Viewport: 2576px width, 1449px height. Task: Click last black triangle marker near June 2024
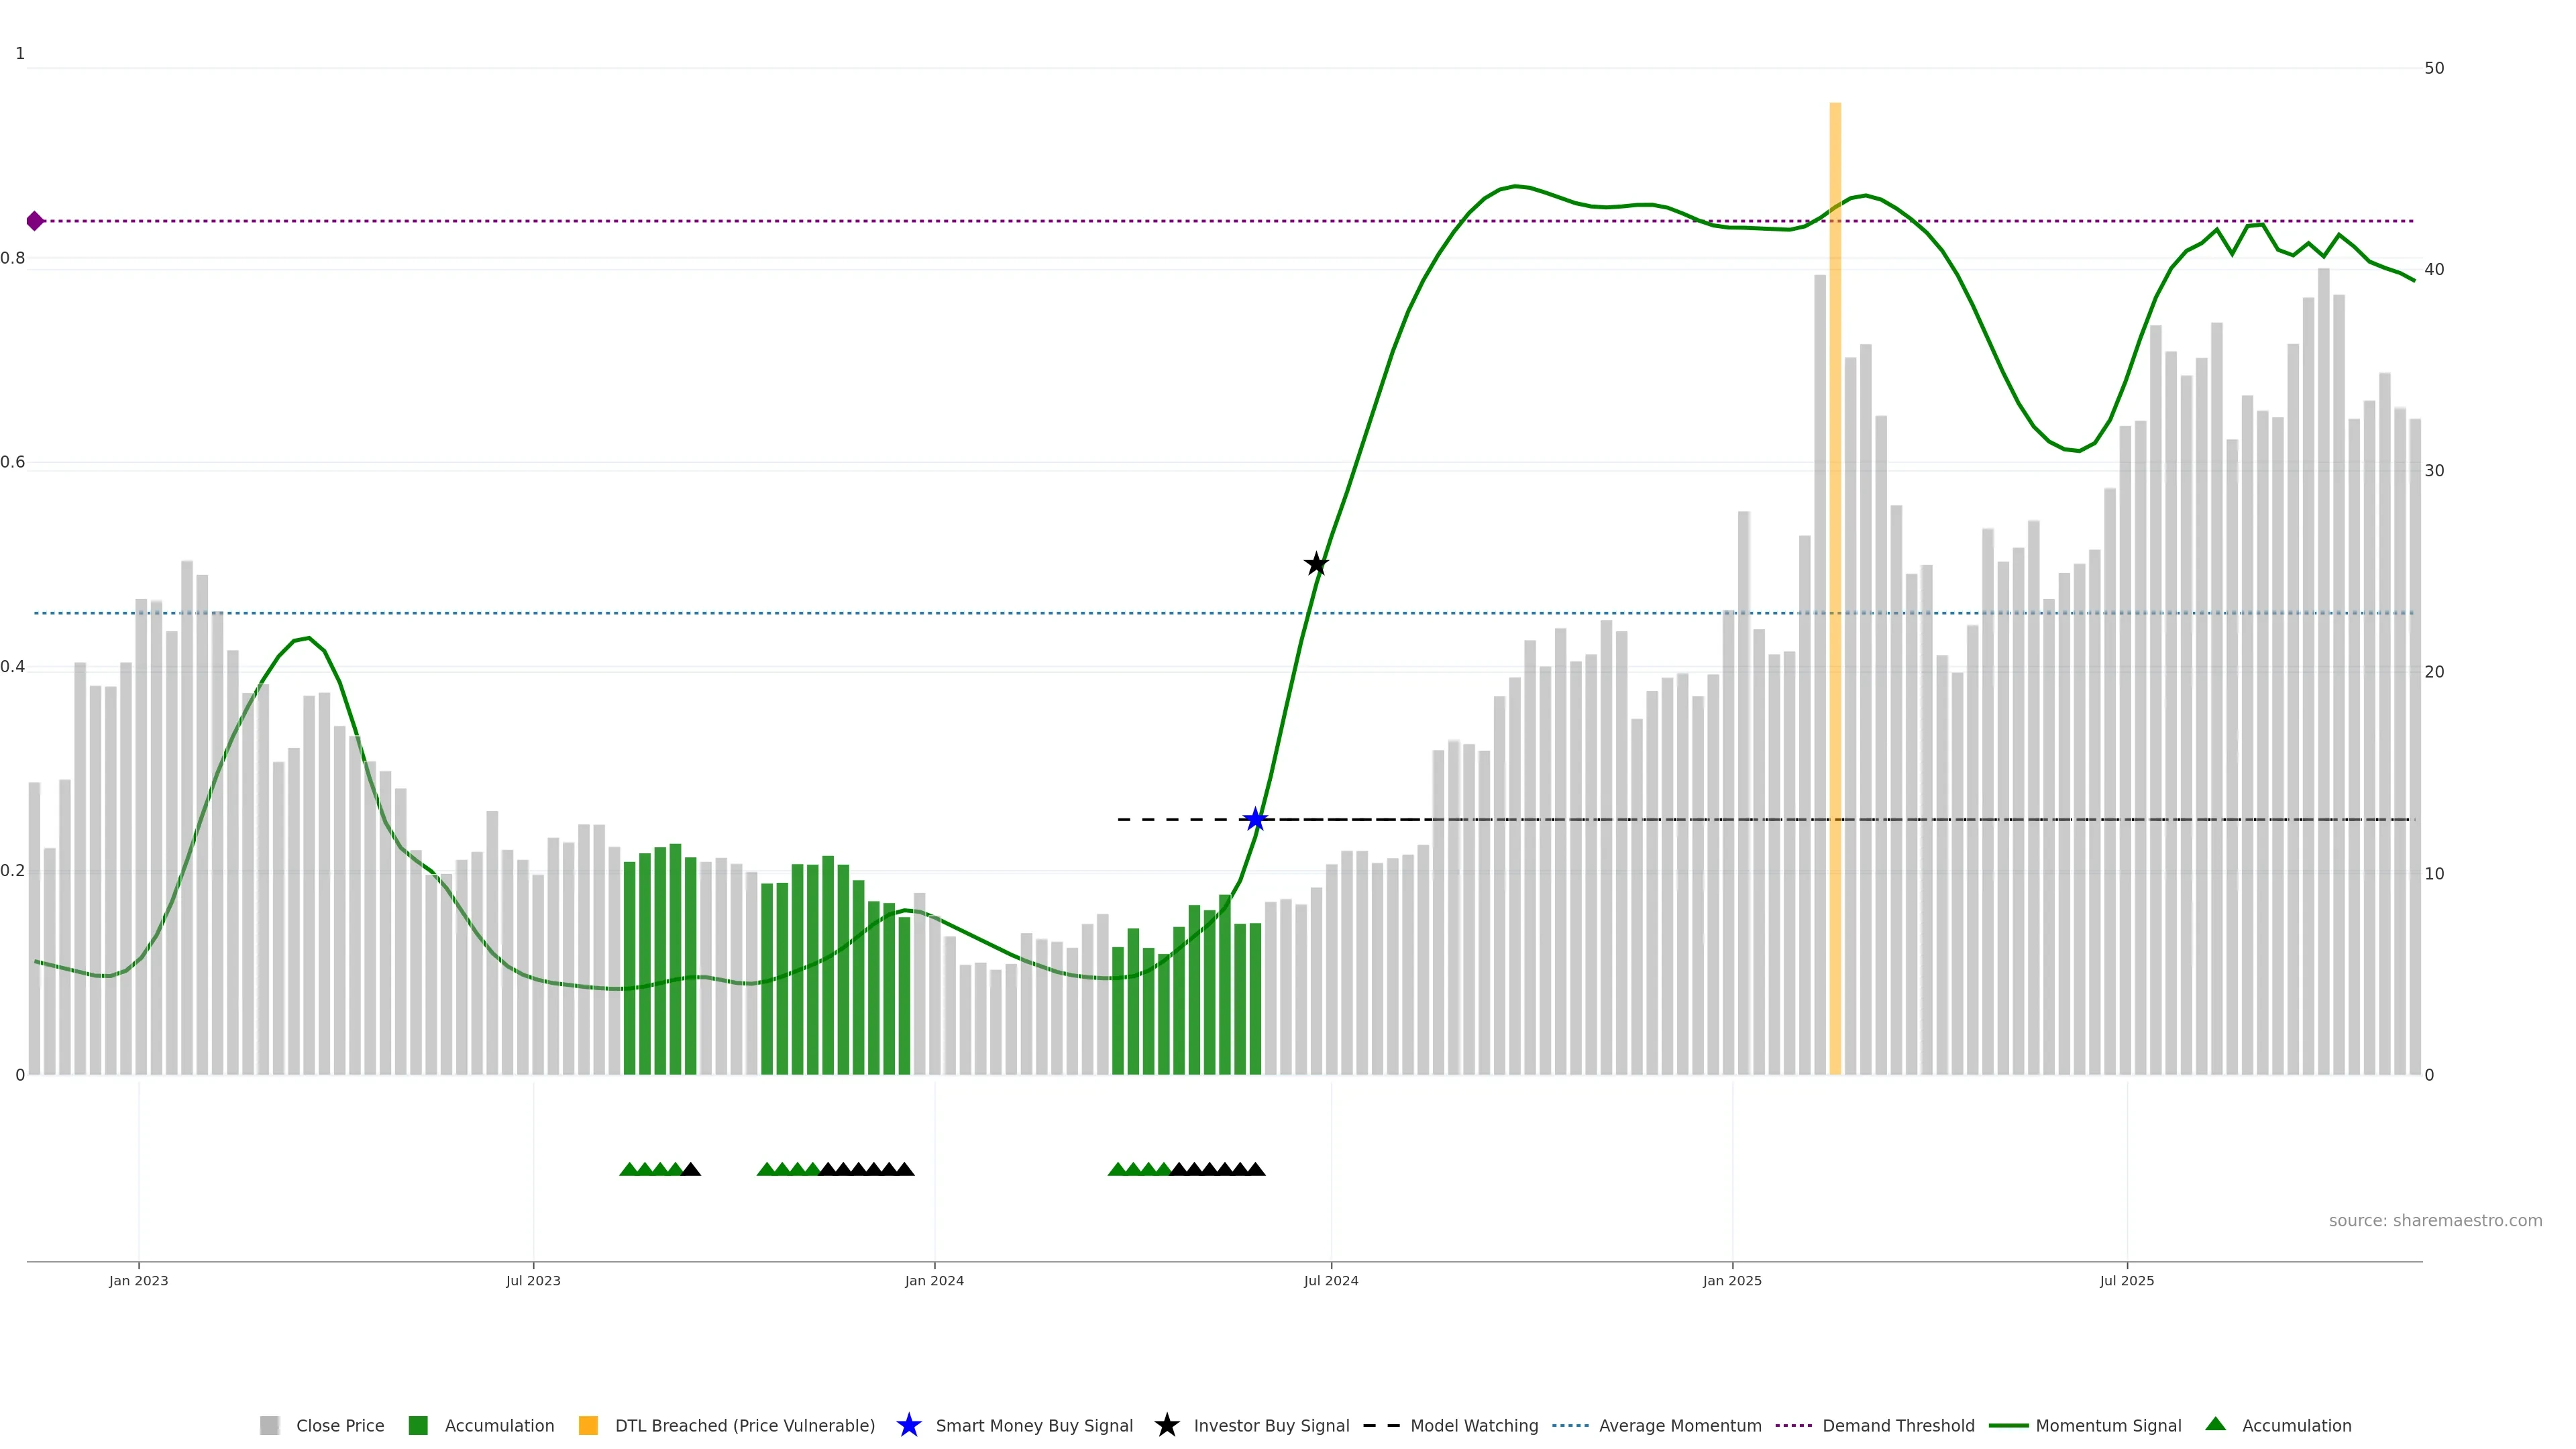click(x=1256, y=1169)
